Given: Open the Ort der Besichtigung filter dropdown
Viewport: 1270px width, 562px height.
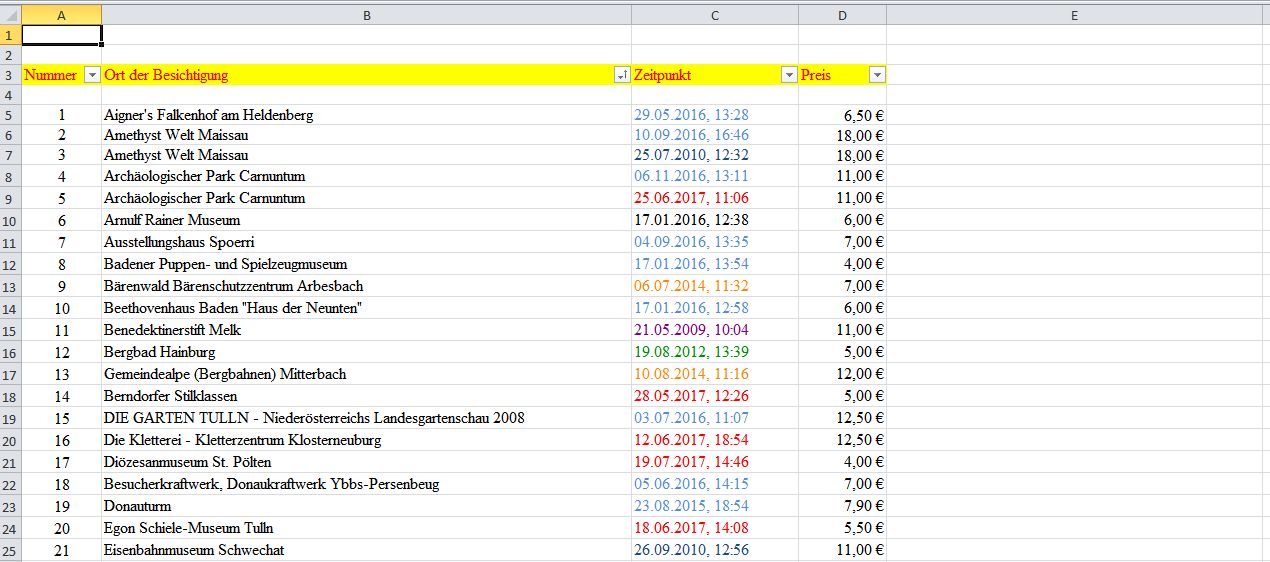Looking at the screenshot, I should (x=622, y=75).
